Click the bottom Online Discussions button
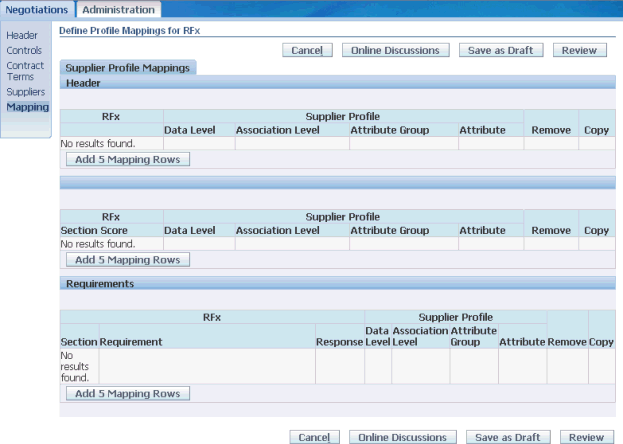 pyautogui.click(x=402, y=437)
